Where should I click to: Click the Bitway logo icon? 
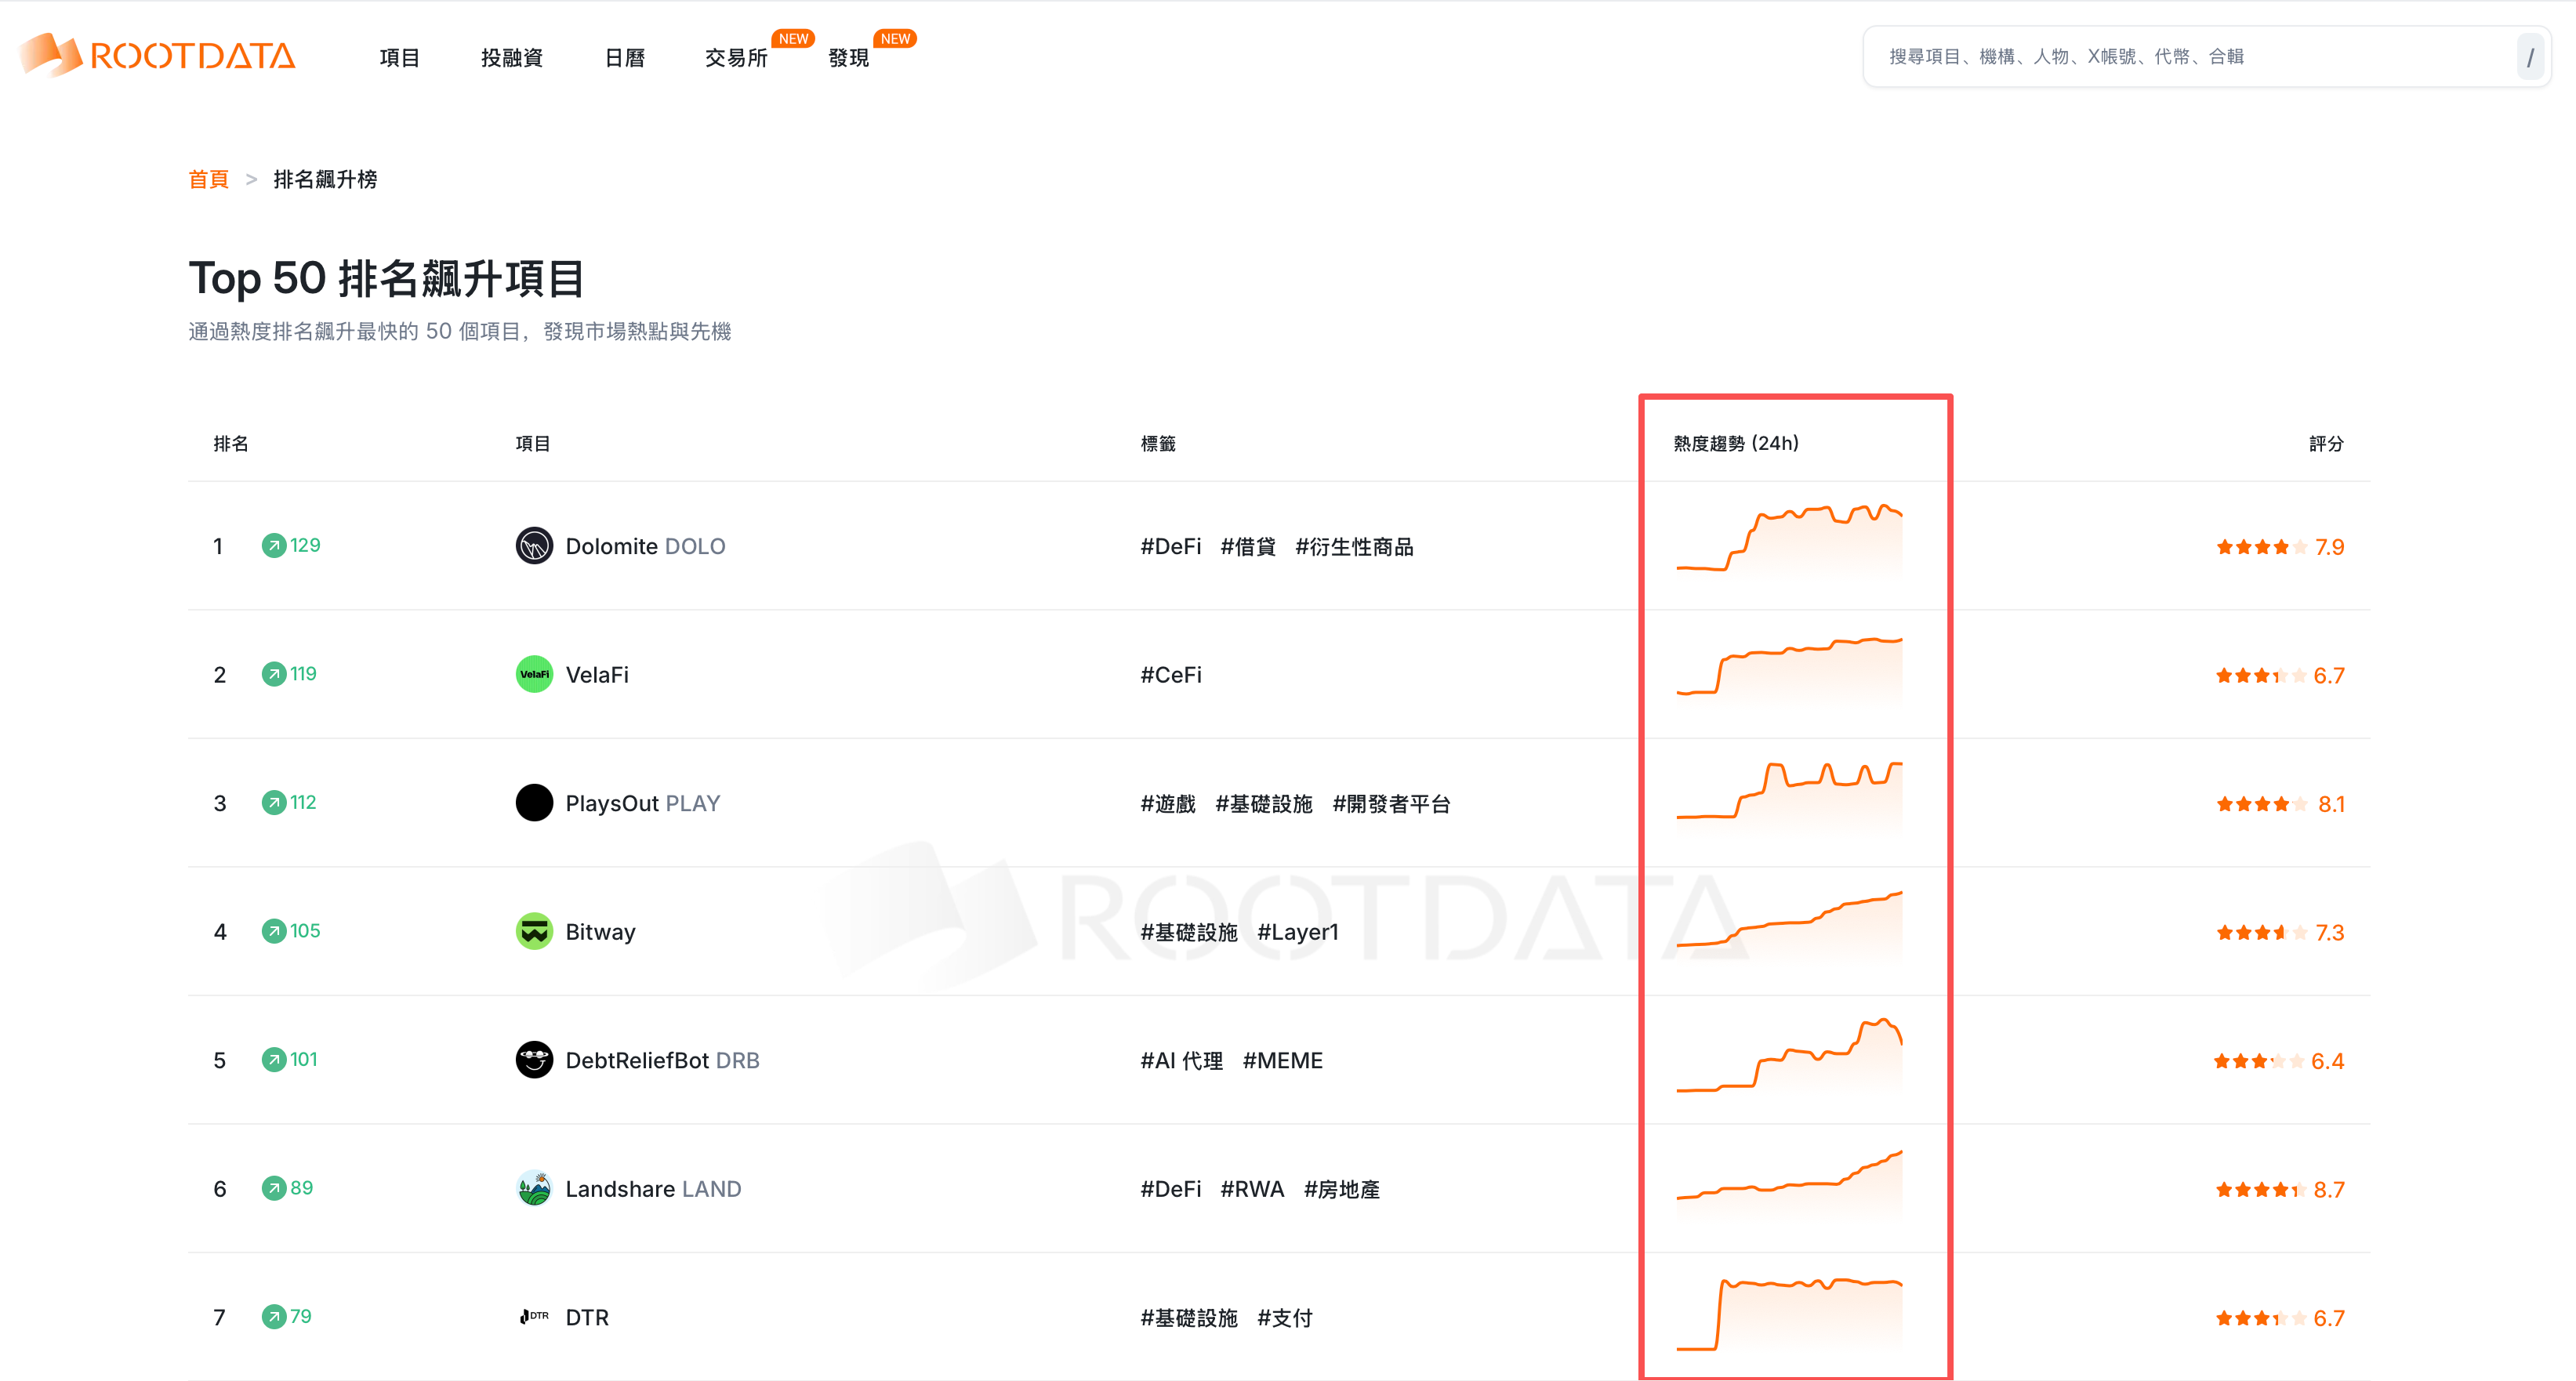(534, 931)
